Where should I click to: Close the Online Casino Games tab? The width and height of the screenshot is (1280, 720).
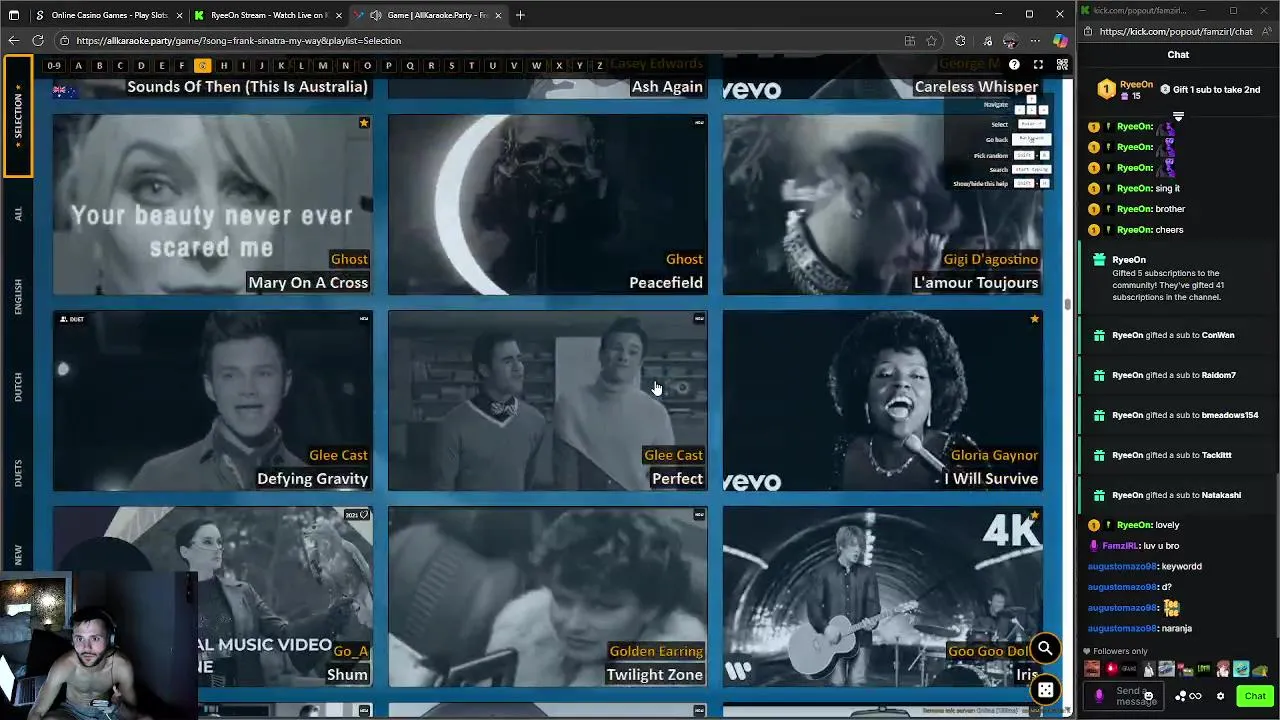(x=180, y=15)
